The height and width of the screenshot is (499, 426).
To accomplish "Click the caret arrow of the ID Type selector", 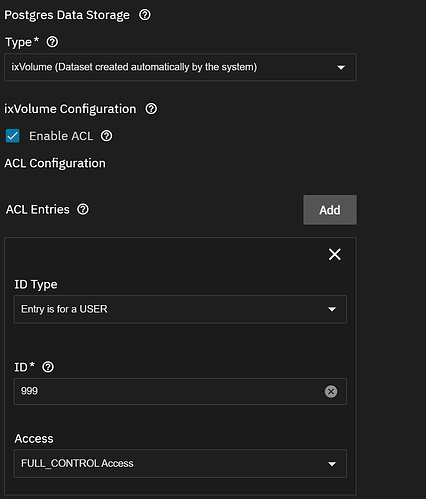I will click(x=332, y=309).
